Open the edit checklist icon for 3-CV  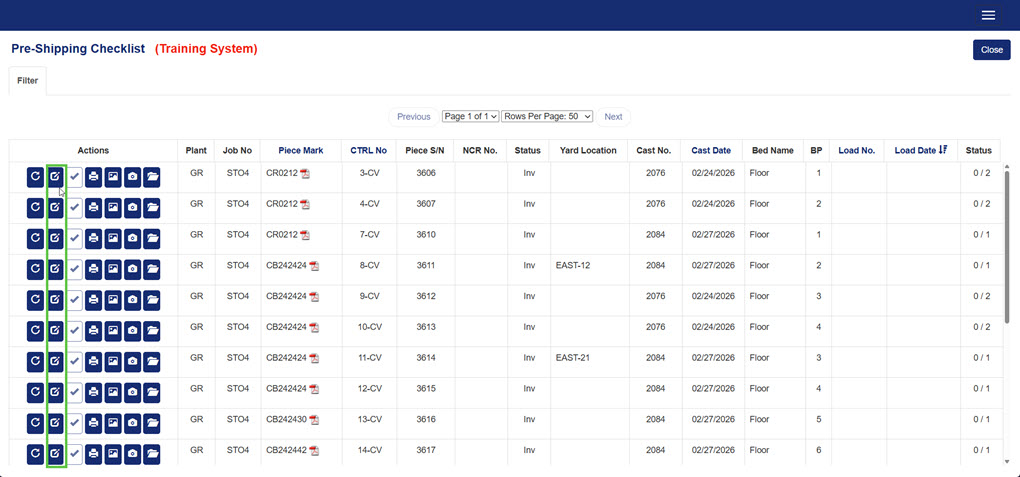56,177
